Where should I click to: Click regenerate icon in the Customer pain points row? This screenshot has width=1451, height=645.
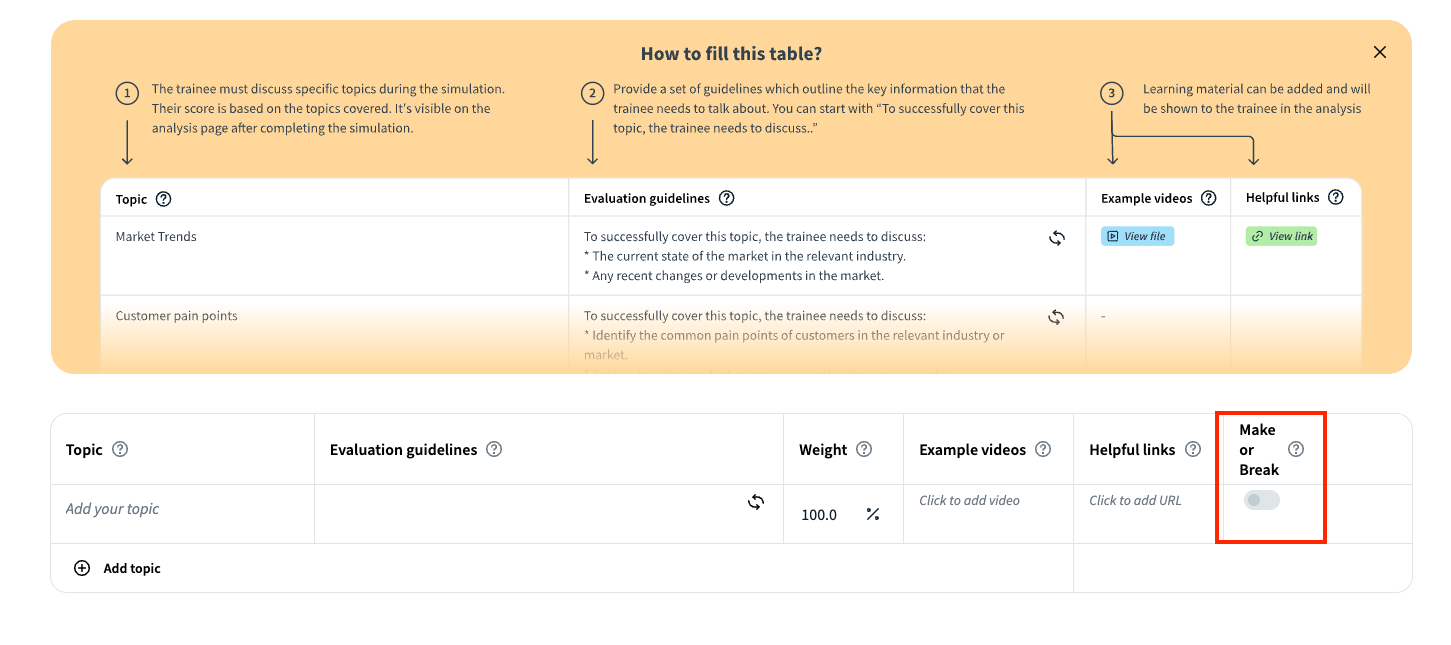tap(1056, 317)
